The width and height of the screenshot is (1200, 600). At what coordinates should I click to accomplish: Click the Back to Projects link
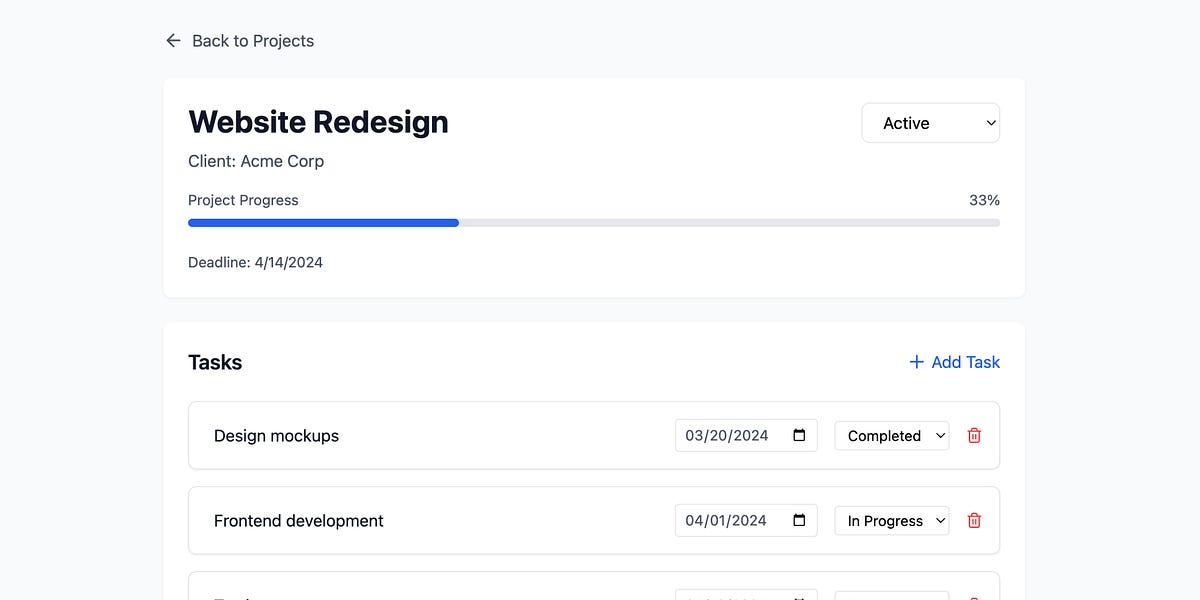pos(253,40)
